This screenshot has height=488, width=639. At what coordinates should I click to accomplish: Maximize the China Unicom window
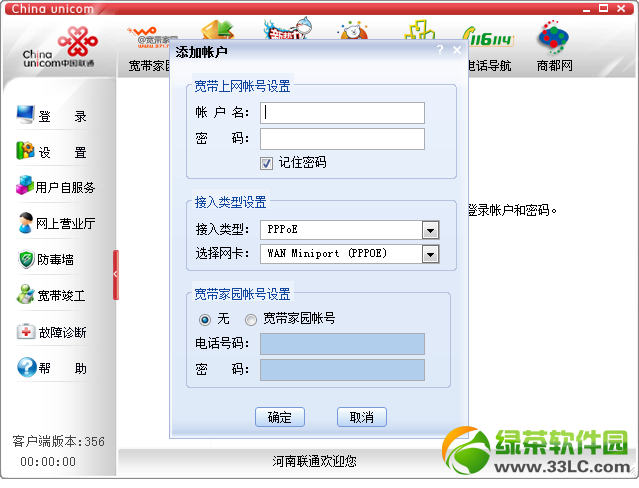coord(604,8)
